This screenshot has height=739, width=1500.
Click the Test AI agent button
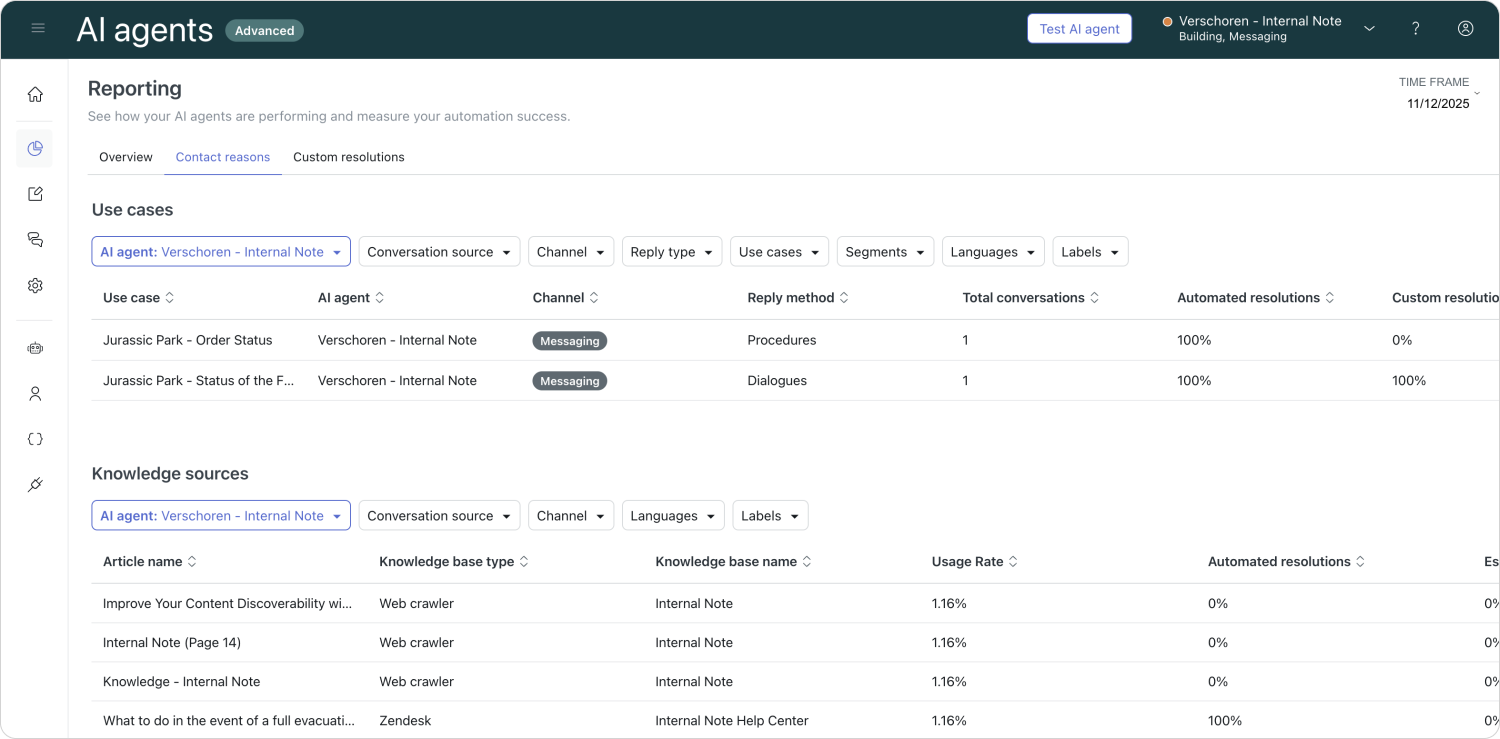point(1079,29)
